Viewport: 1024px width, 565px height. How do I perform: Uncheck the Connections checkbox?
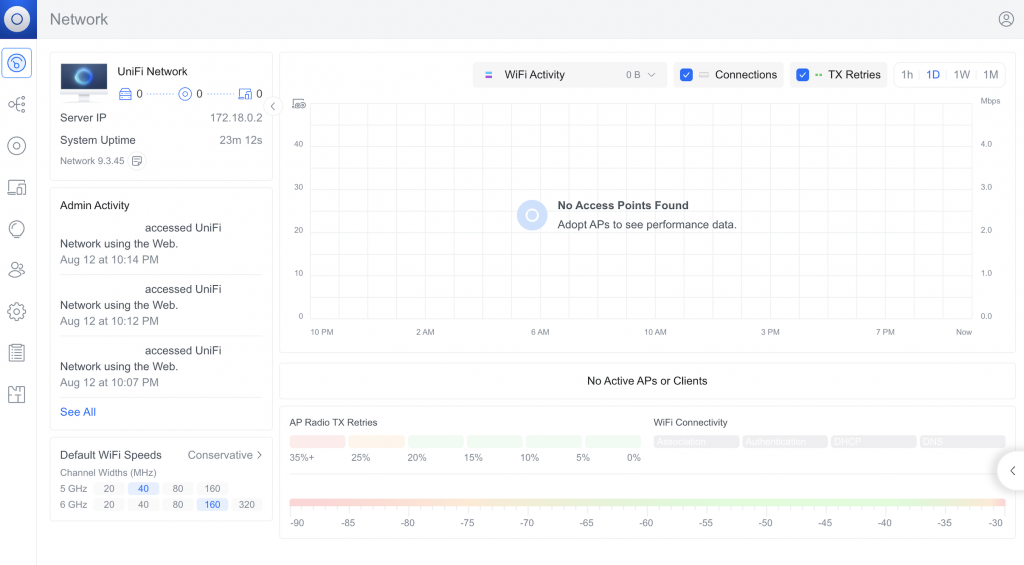686,75
